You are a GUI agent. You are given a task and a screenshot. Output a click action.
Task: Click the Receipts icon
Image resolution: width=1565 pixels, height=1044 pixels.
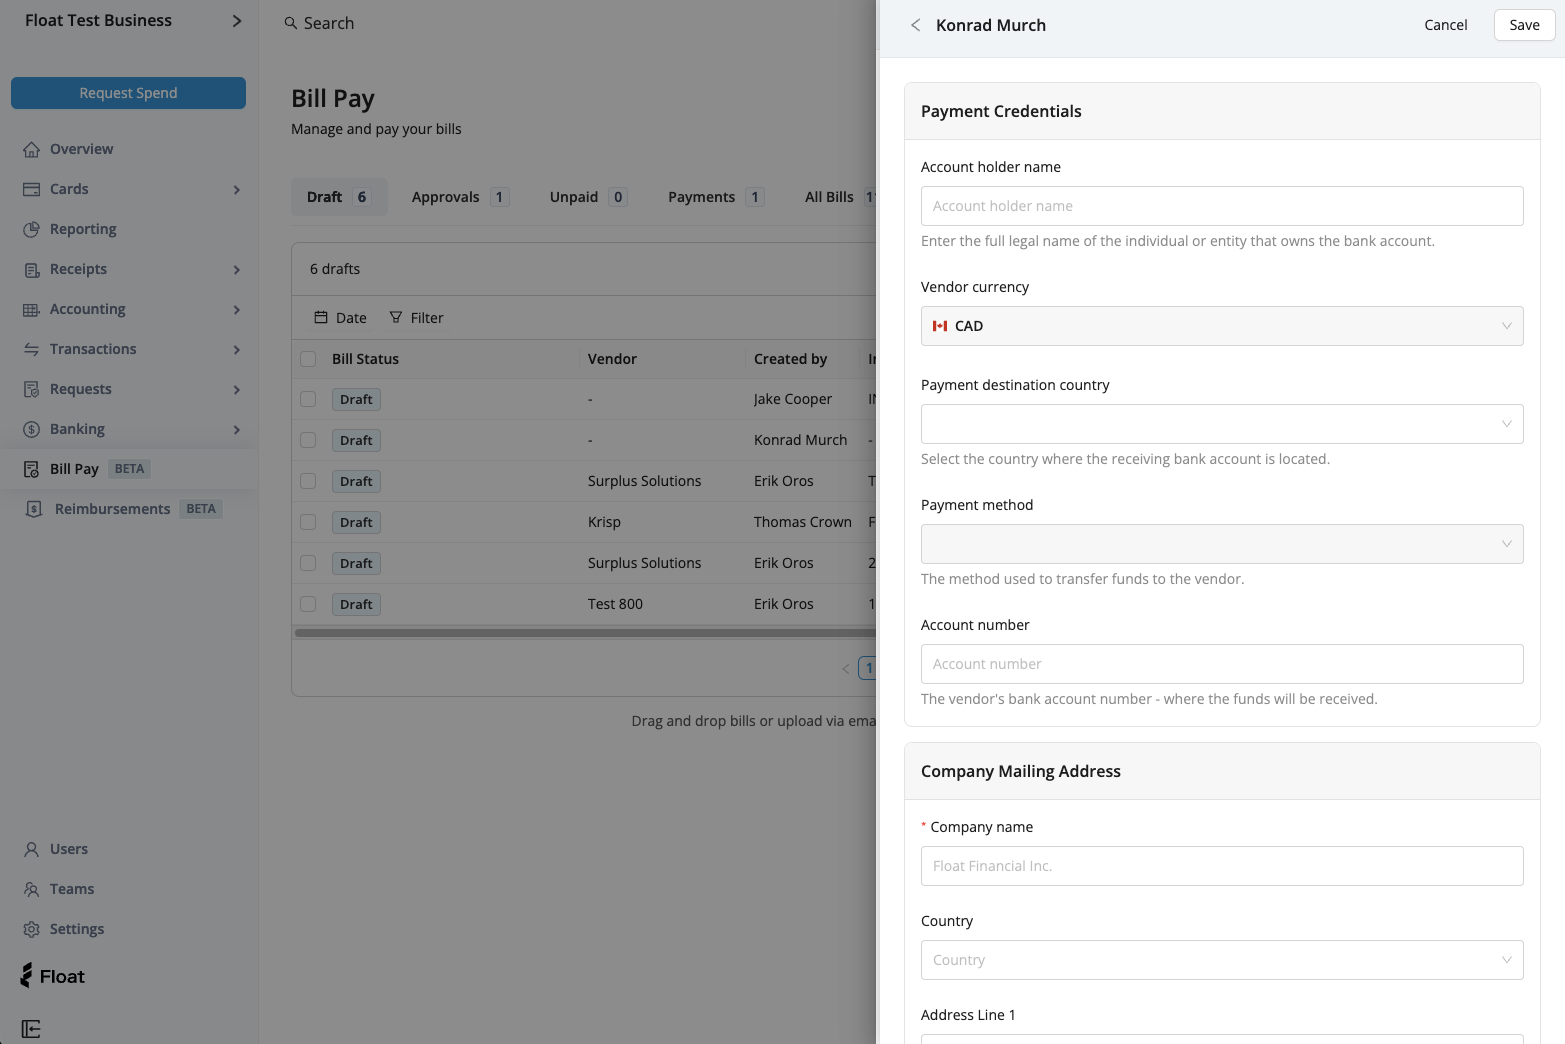coord(31,268)
